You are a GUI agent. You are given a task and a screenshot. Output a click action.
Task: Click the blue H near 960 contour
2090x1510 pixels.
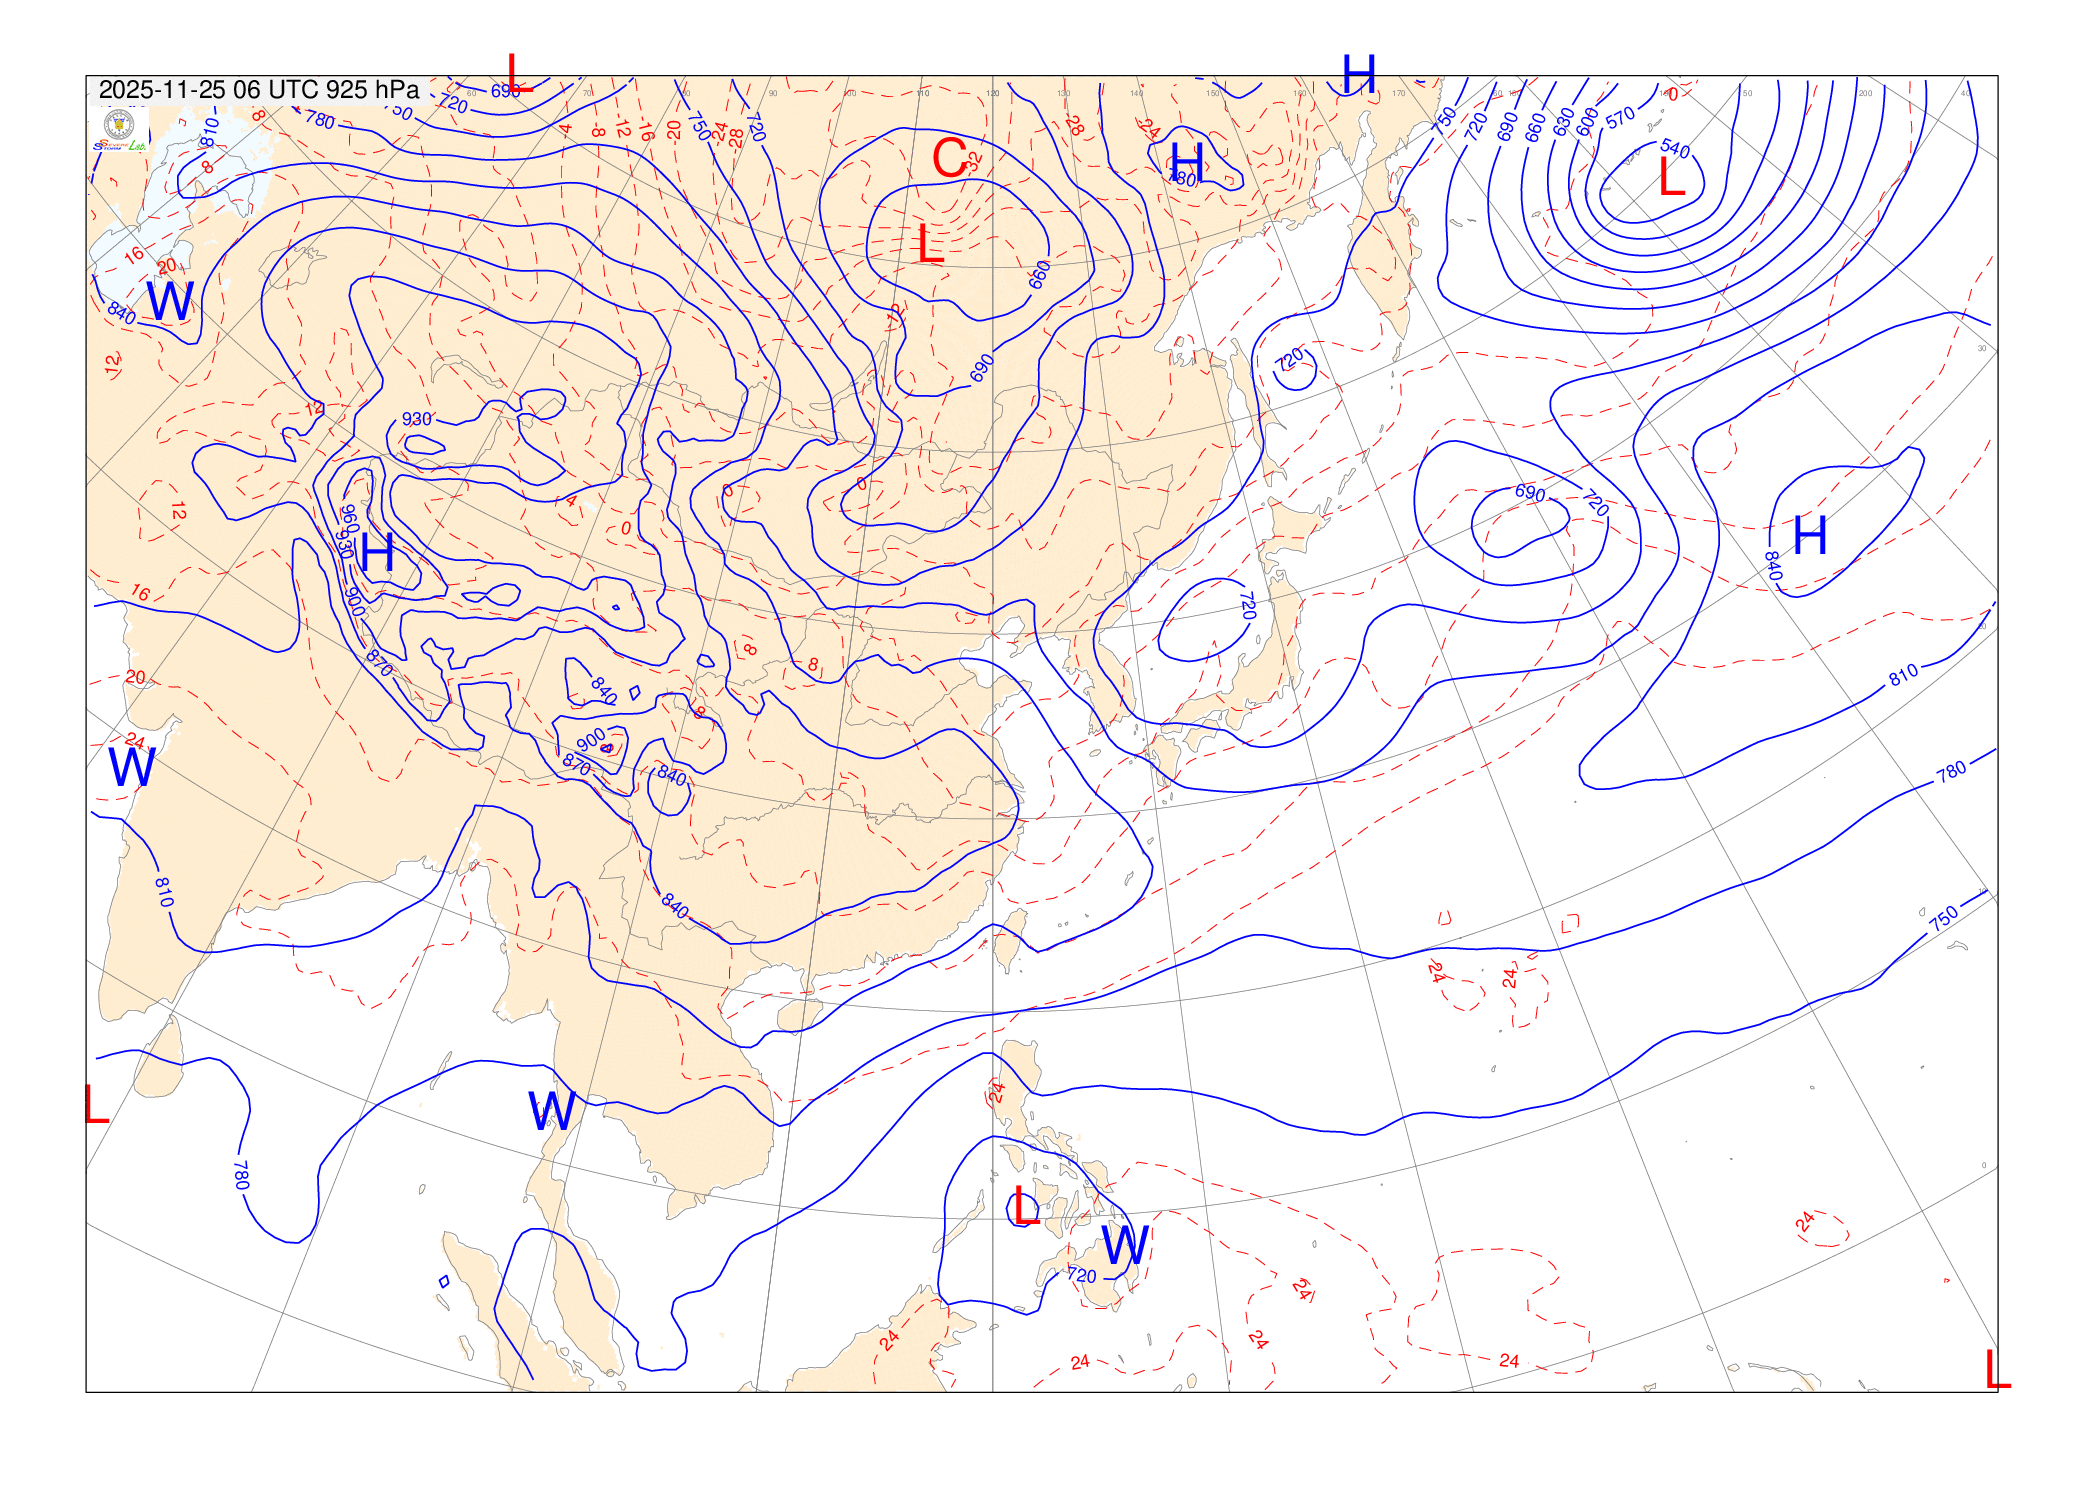tap(377, 553)
